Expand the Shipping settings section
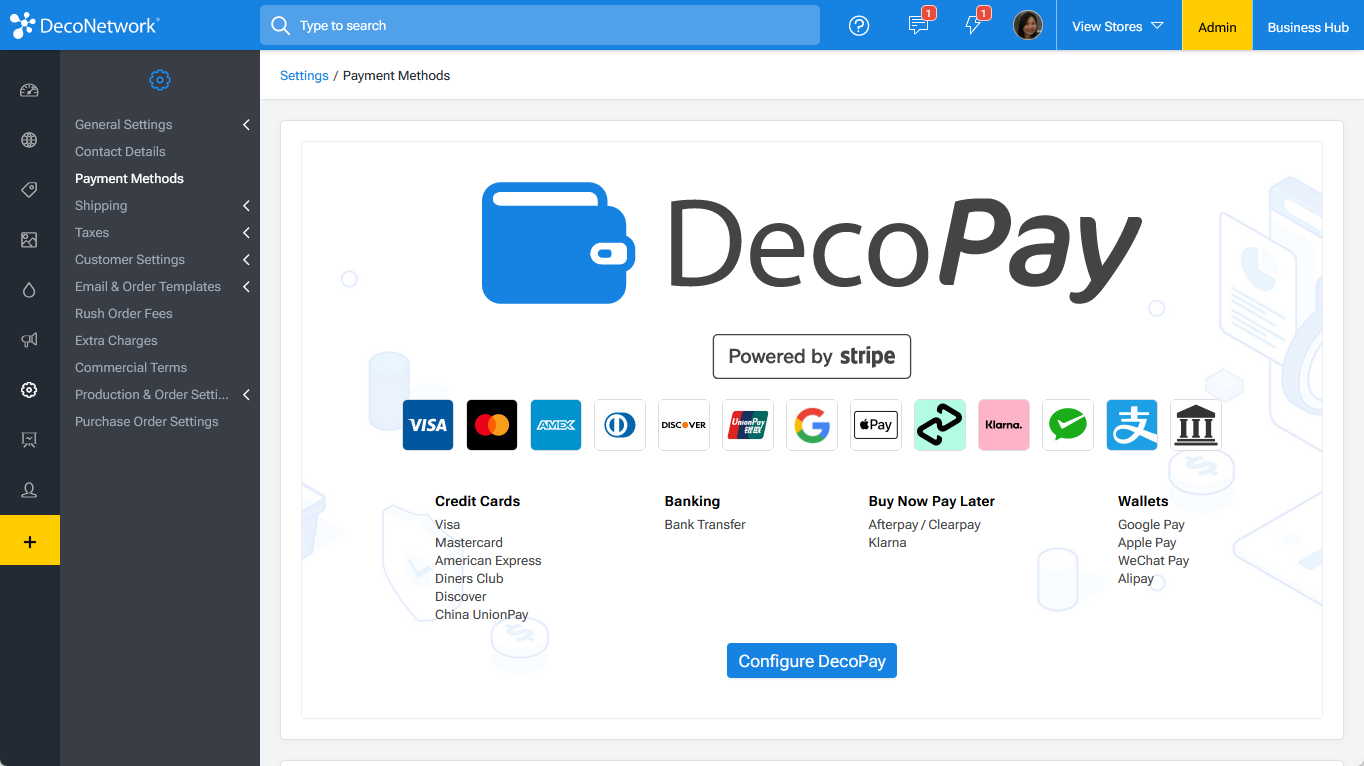This screenshot has width=1364, height=766. click(160, 205)
